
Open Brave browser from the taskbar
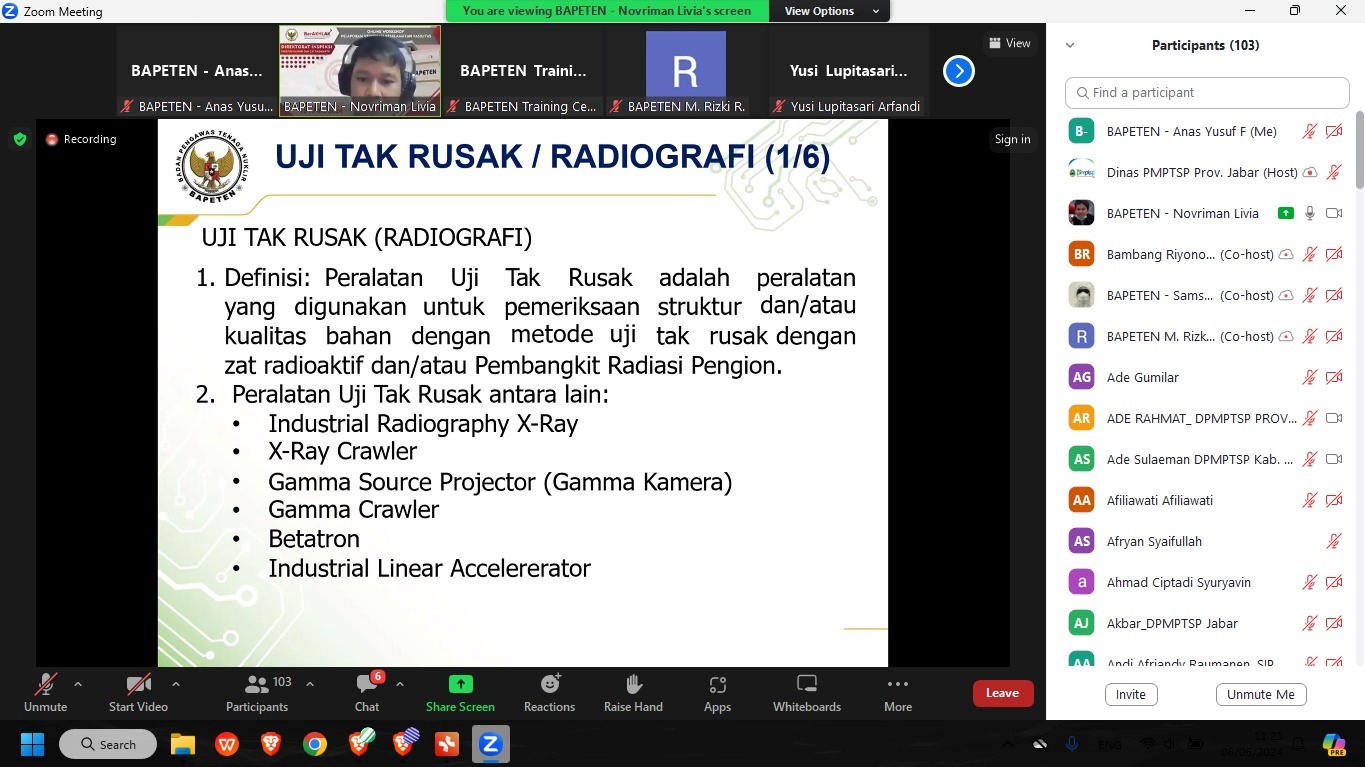click(270, 744)
